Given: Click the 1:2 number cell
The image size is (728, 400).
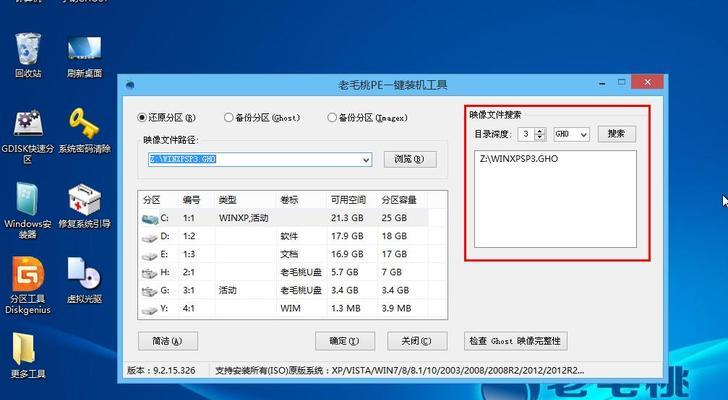Looking at the screenshot, I should coord(189,236).
